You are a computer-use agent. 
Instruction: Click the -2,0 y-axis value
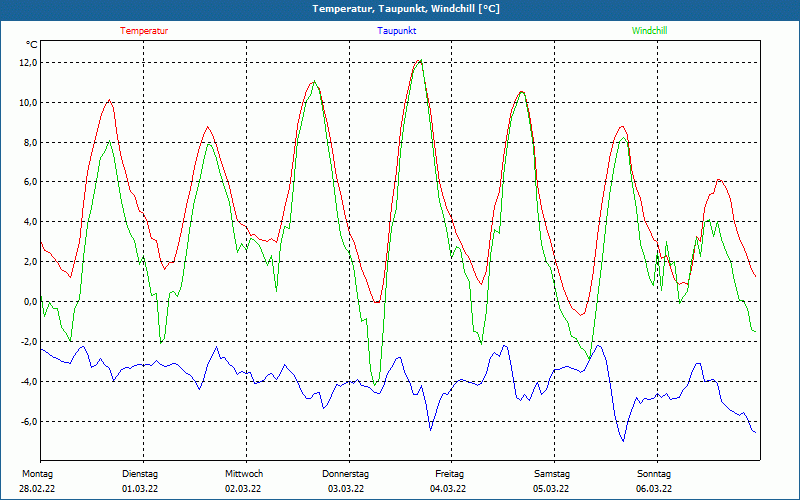tap(29, 341)
